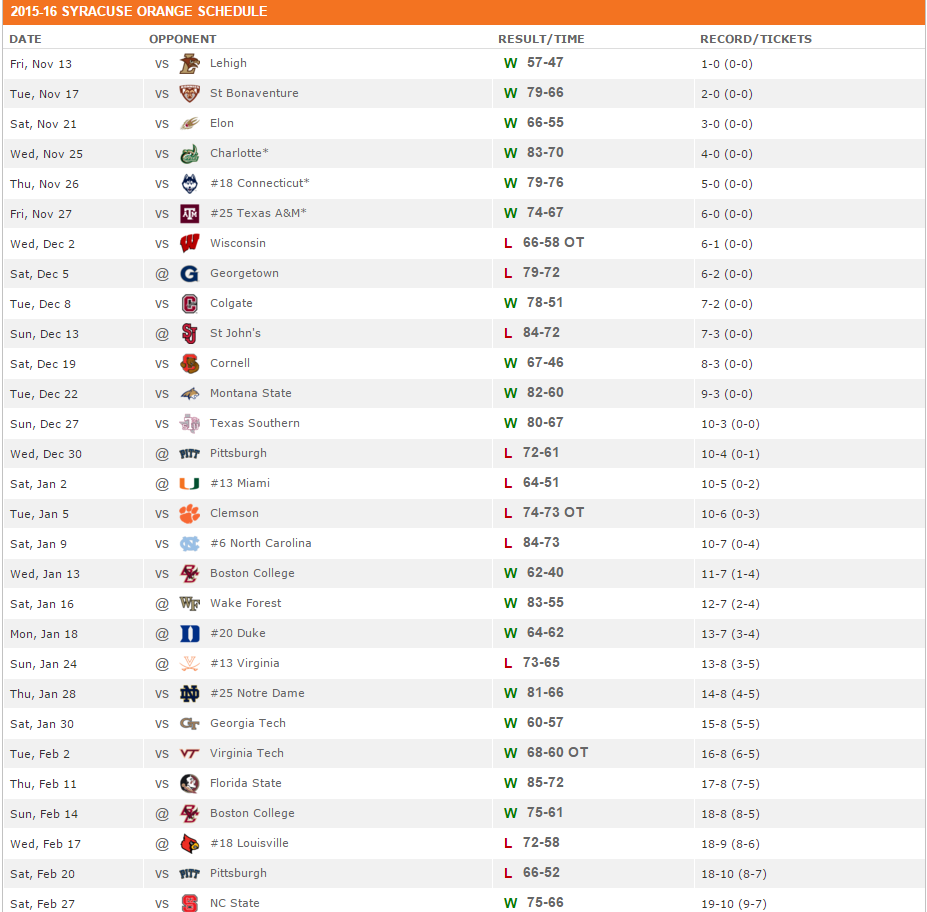Screen dimensions: 927x912
Task: Click the Montana State opponent name
Action: (x=250, y=394)
